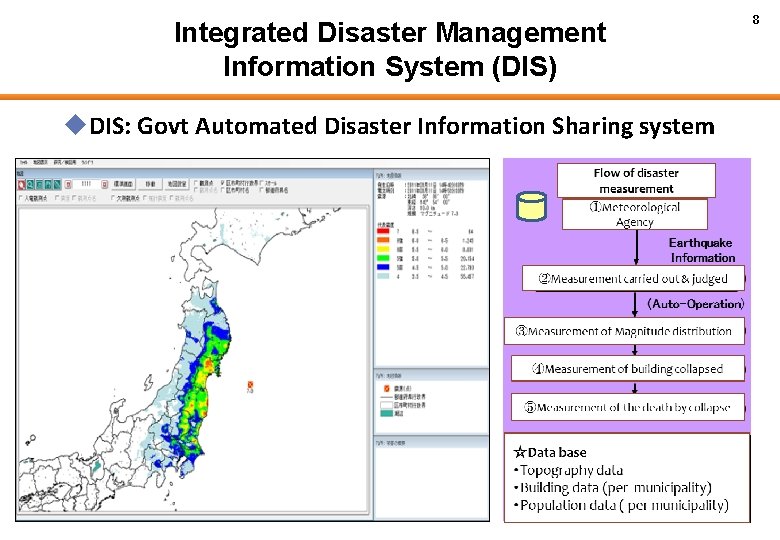Screen dimensions: 780x540
Task: Click the magnitude 7.3 line in info panel
Action: click(x=432, y=213)
